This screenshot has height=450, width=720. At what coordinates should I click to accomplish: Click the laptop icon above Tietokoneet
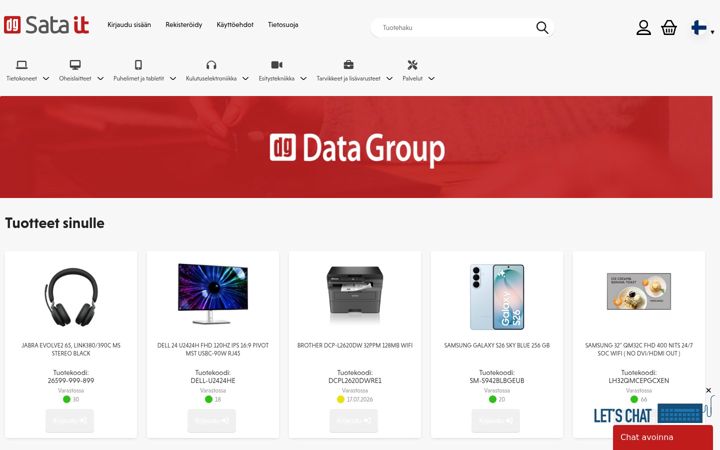[x=22, y=65]
